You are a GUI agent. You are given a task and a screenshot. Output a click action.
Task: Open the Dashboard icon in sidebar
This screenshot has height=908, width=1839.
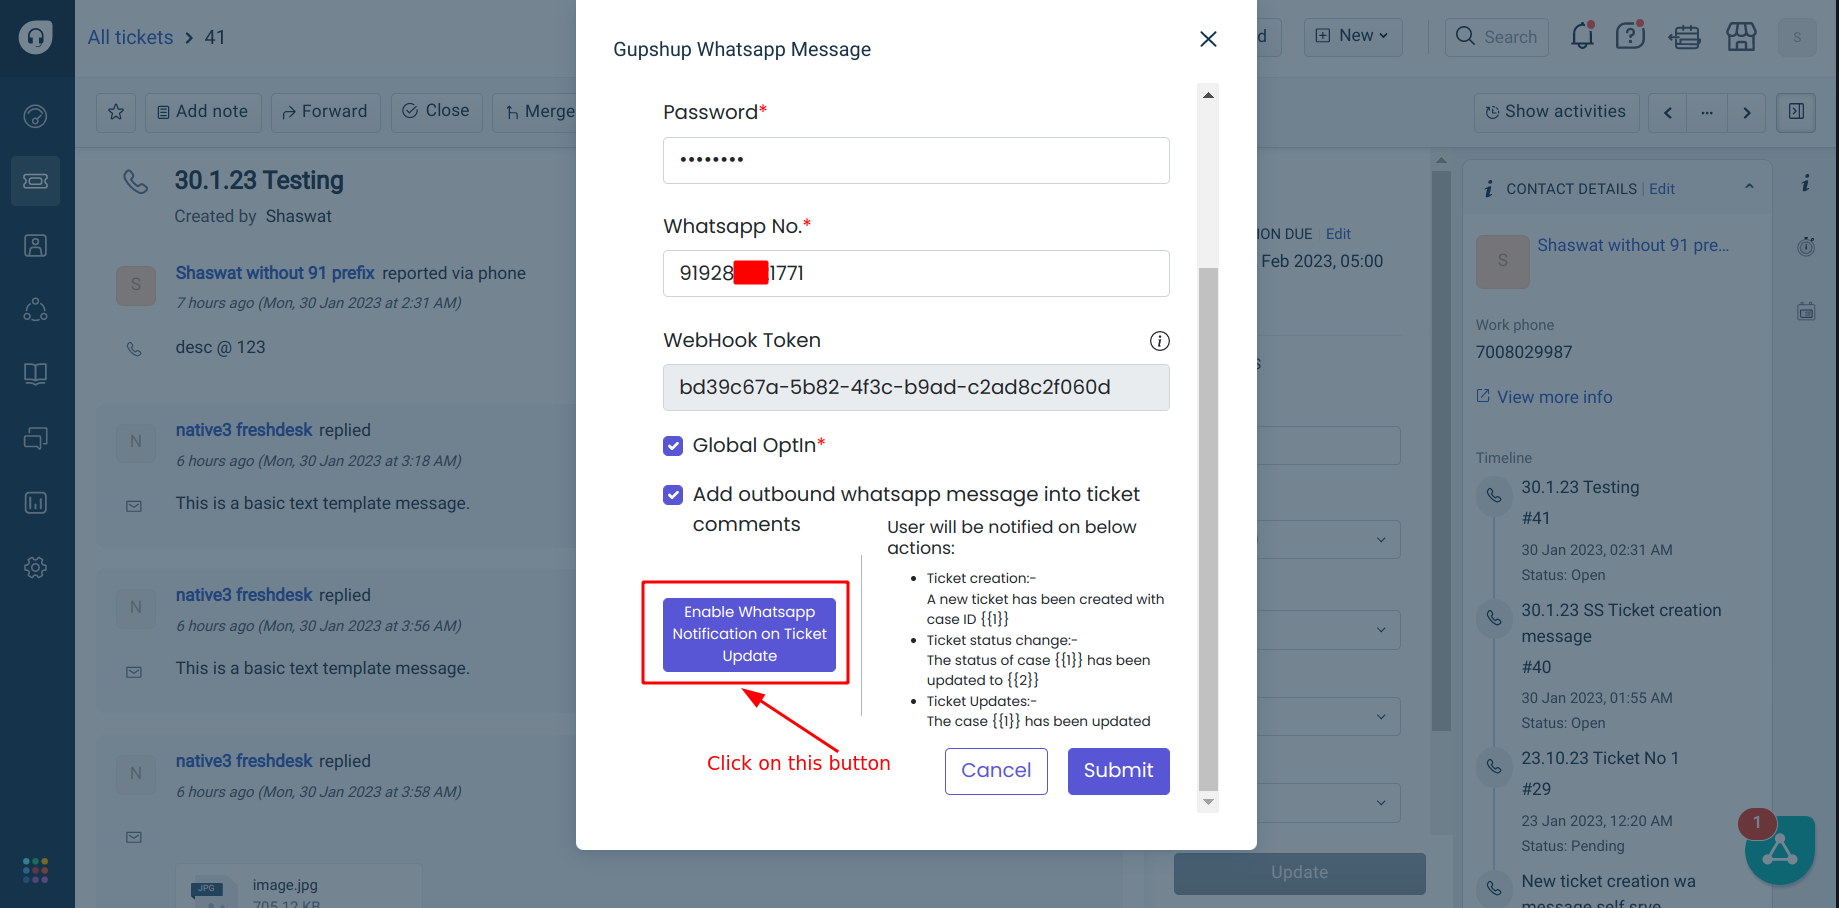point(35,117)
